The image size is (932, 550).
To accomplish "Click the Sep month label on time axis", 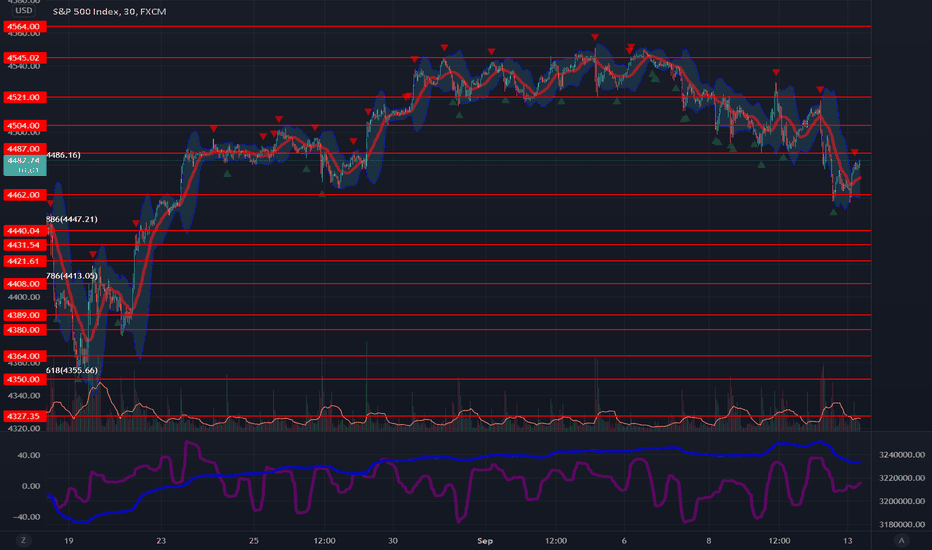I will click(485, 540).
